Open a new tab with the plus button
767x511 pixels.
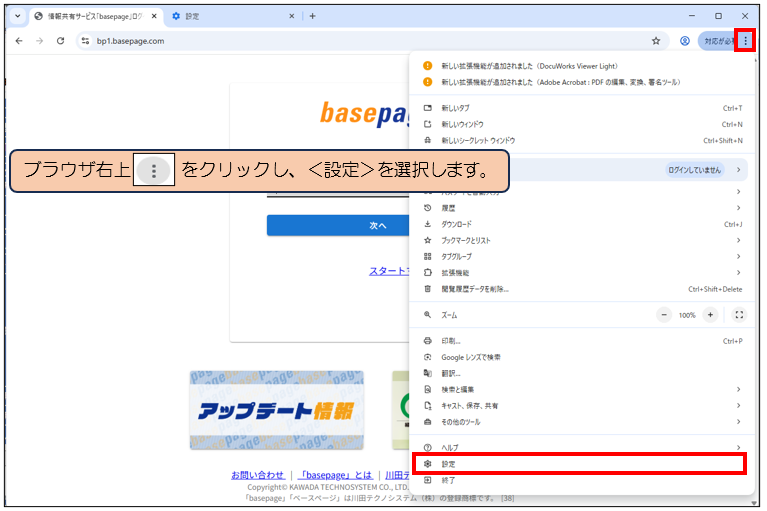pos(312,16)
